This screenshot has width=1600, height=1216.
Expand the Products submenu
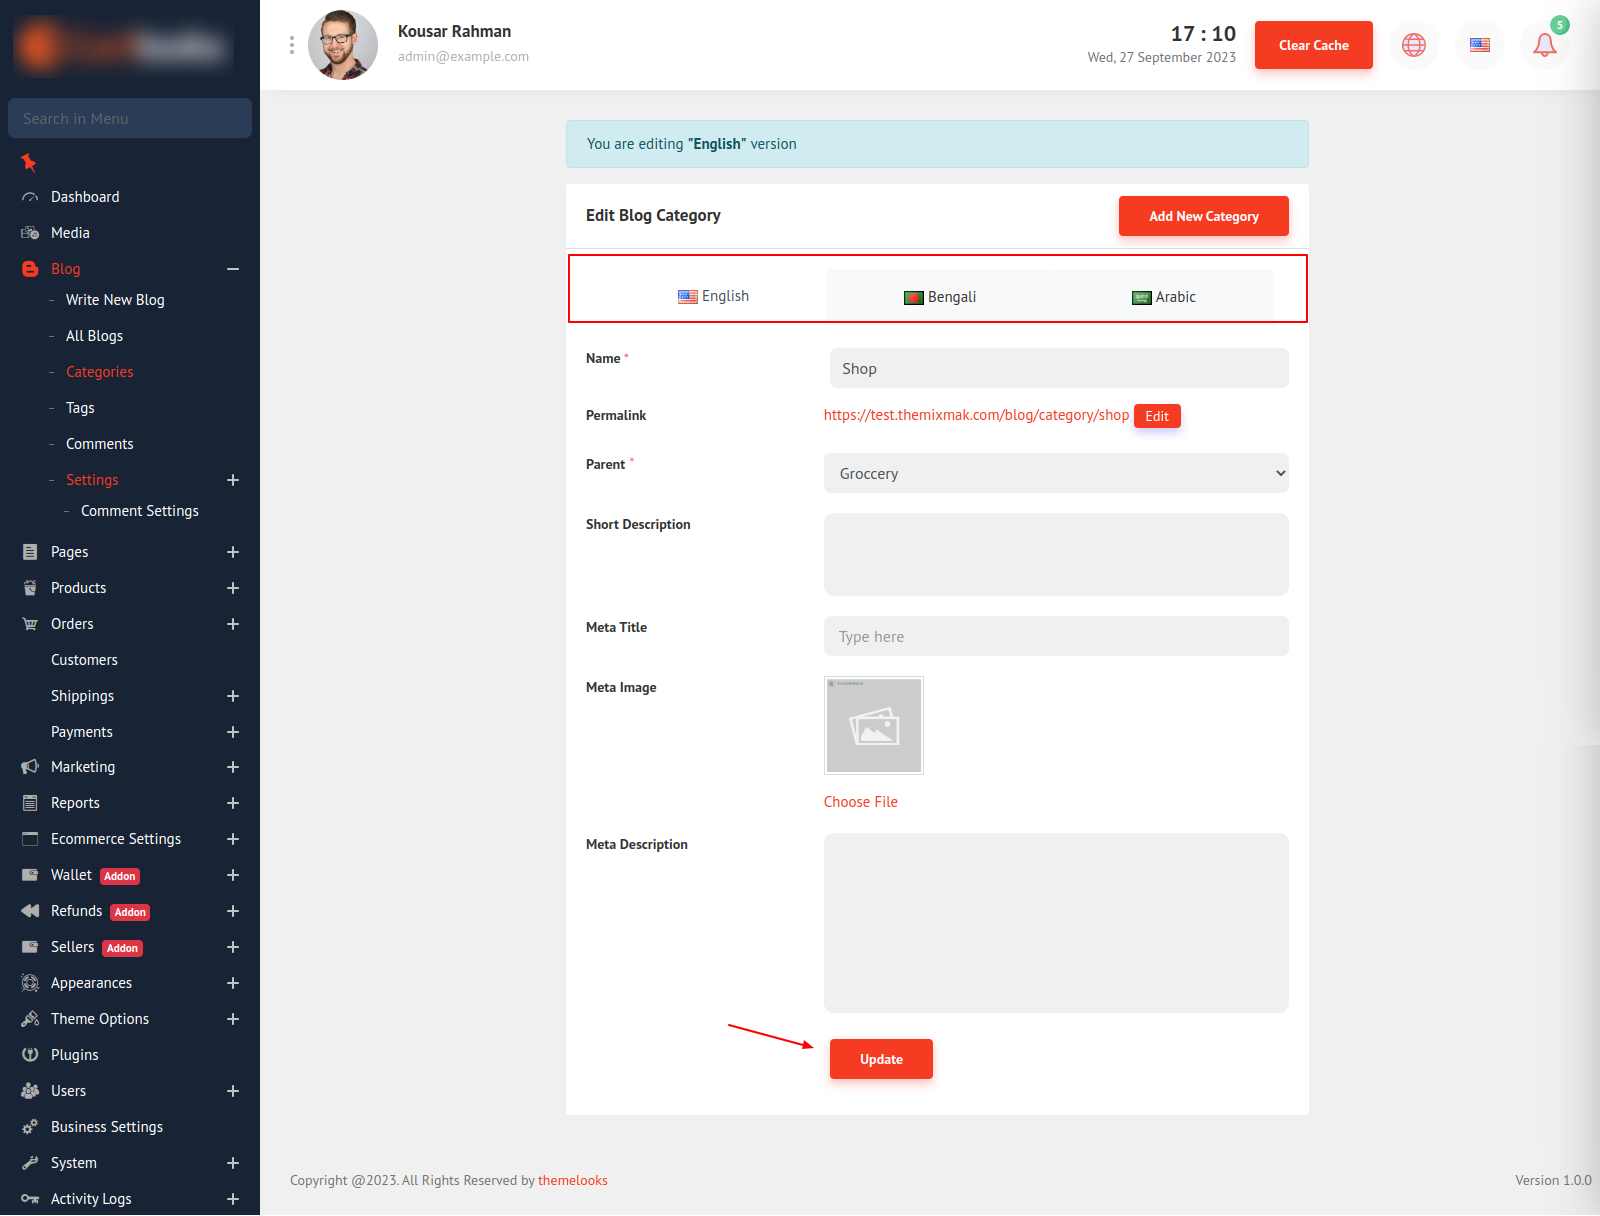233,588
